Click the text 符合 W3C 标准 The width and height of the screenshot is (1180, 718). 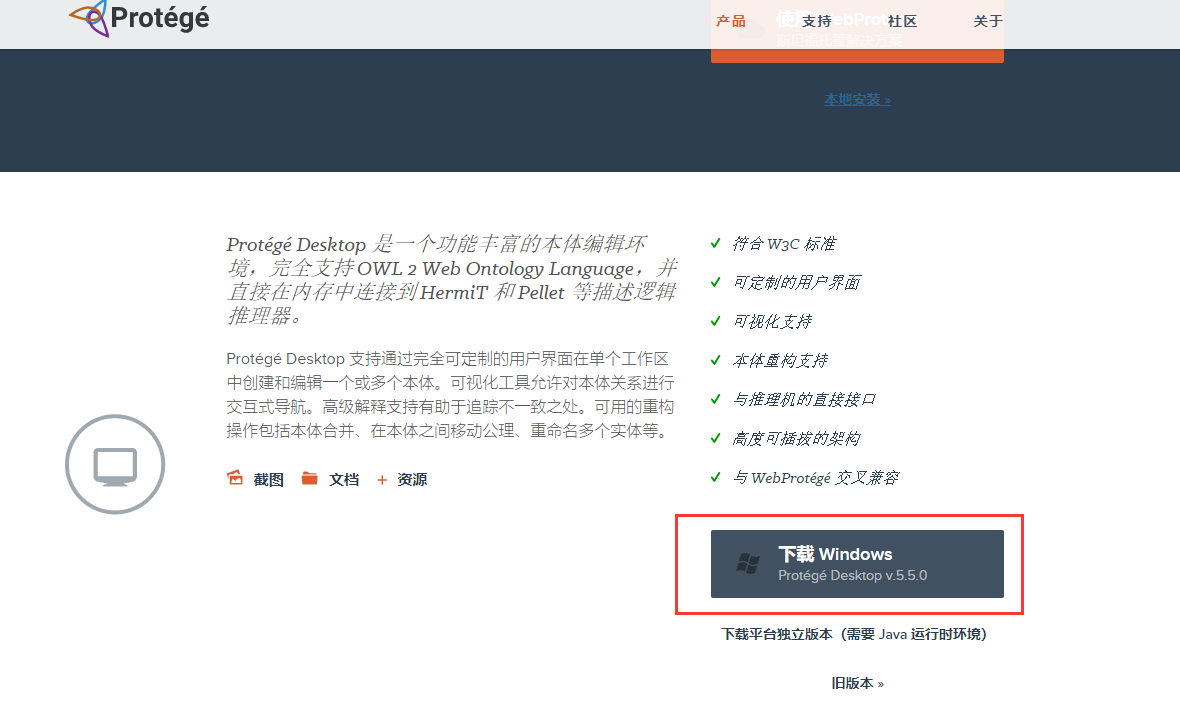click(784, 243)
